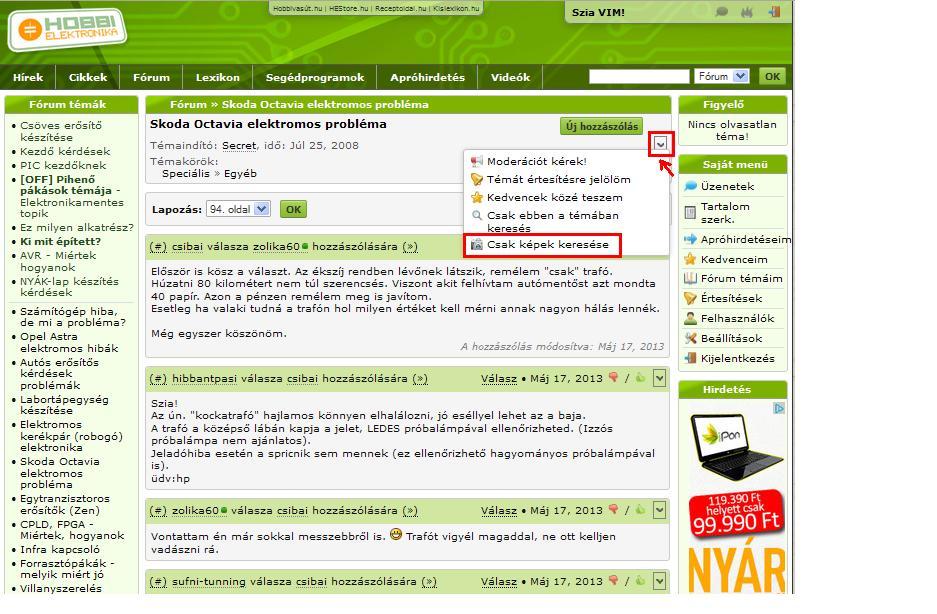Expand options arrow on sufni-tunning's post
The width and height of the screenshot is (937, 614).
pyautogui.click(x=659, y=581)
